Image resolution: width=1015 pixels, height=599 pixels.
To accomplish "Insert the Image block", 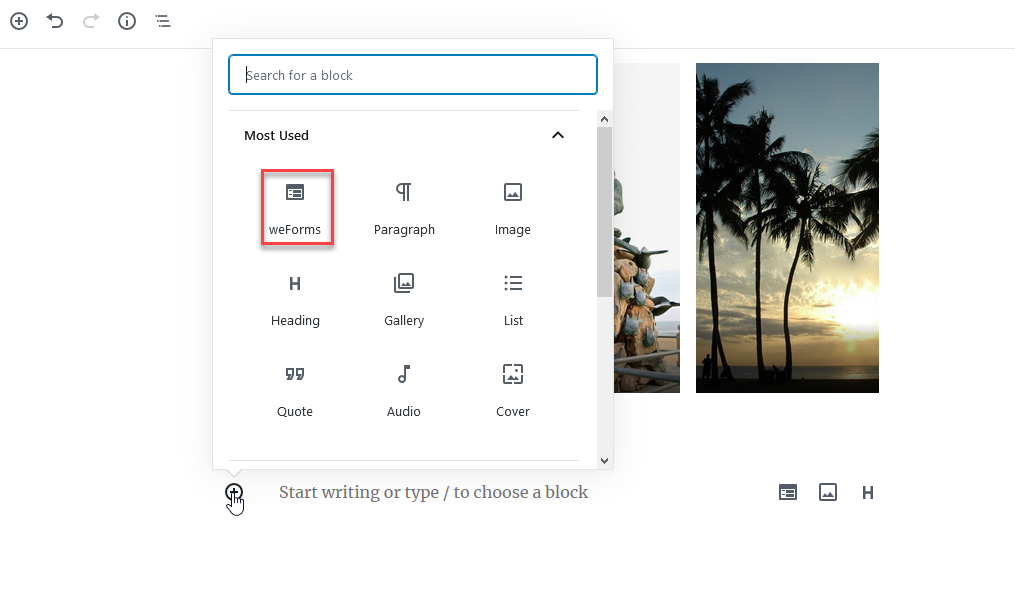I will click(513, 208).
